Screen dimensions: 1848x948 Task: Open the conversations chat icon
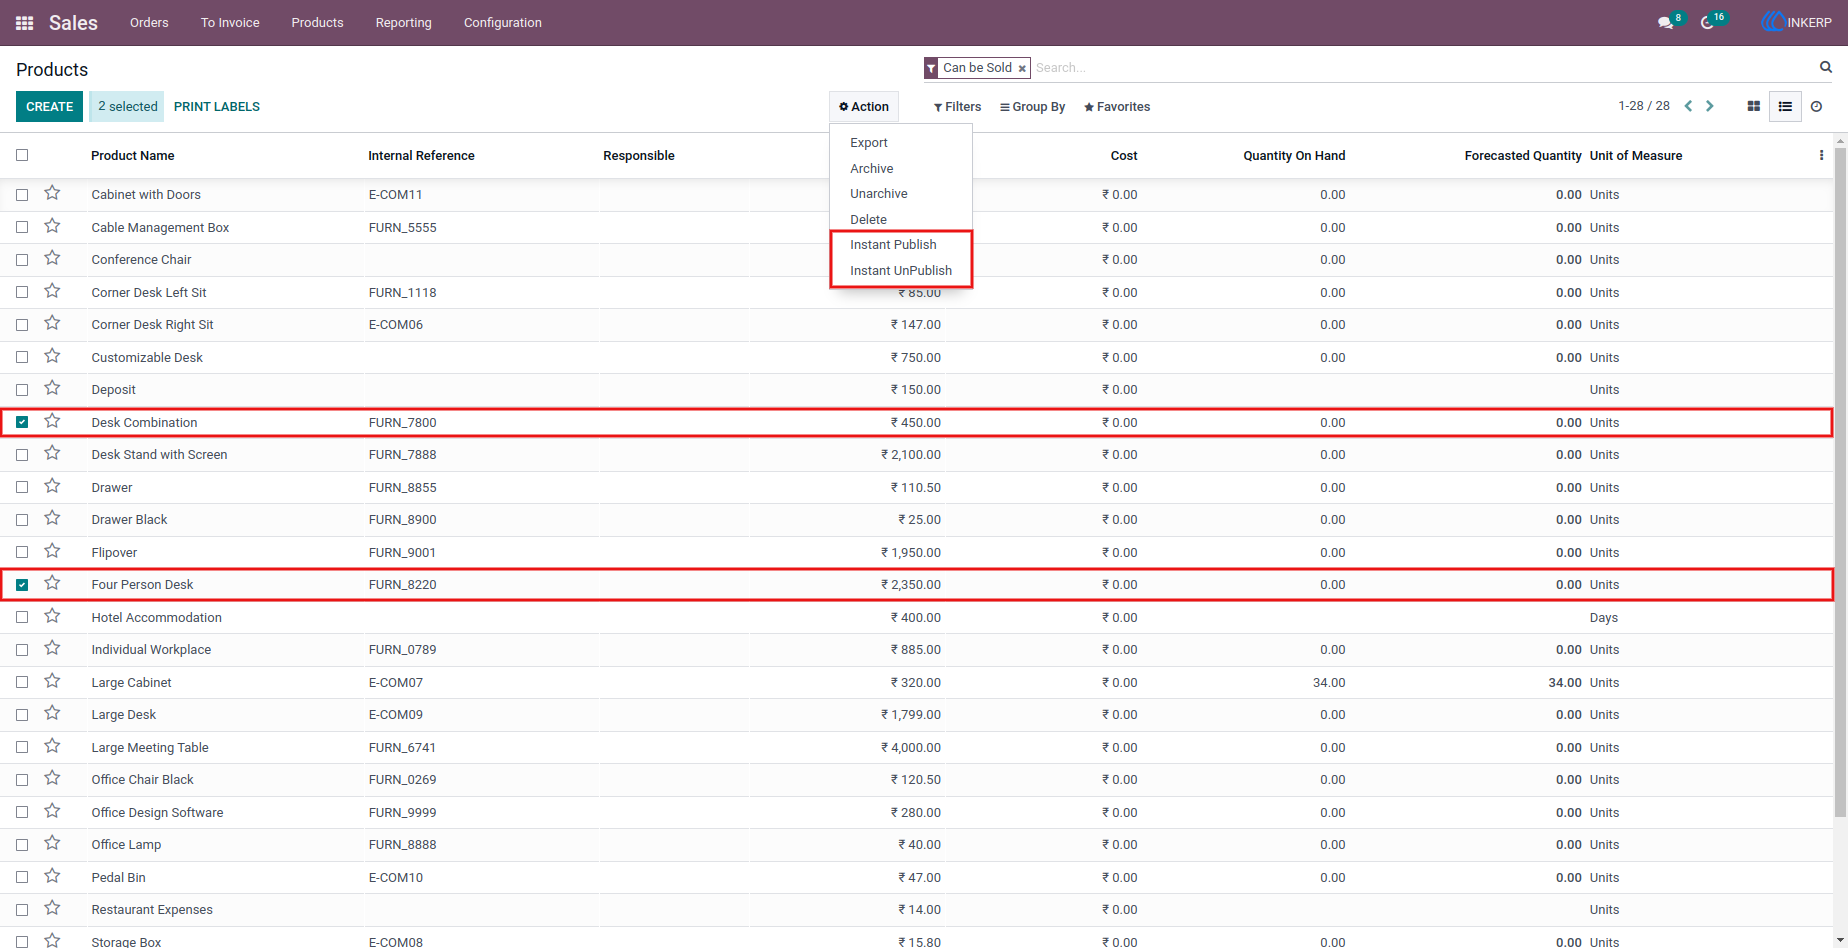point(1665,23)
